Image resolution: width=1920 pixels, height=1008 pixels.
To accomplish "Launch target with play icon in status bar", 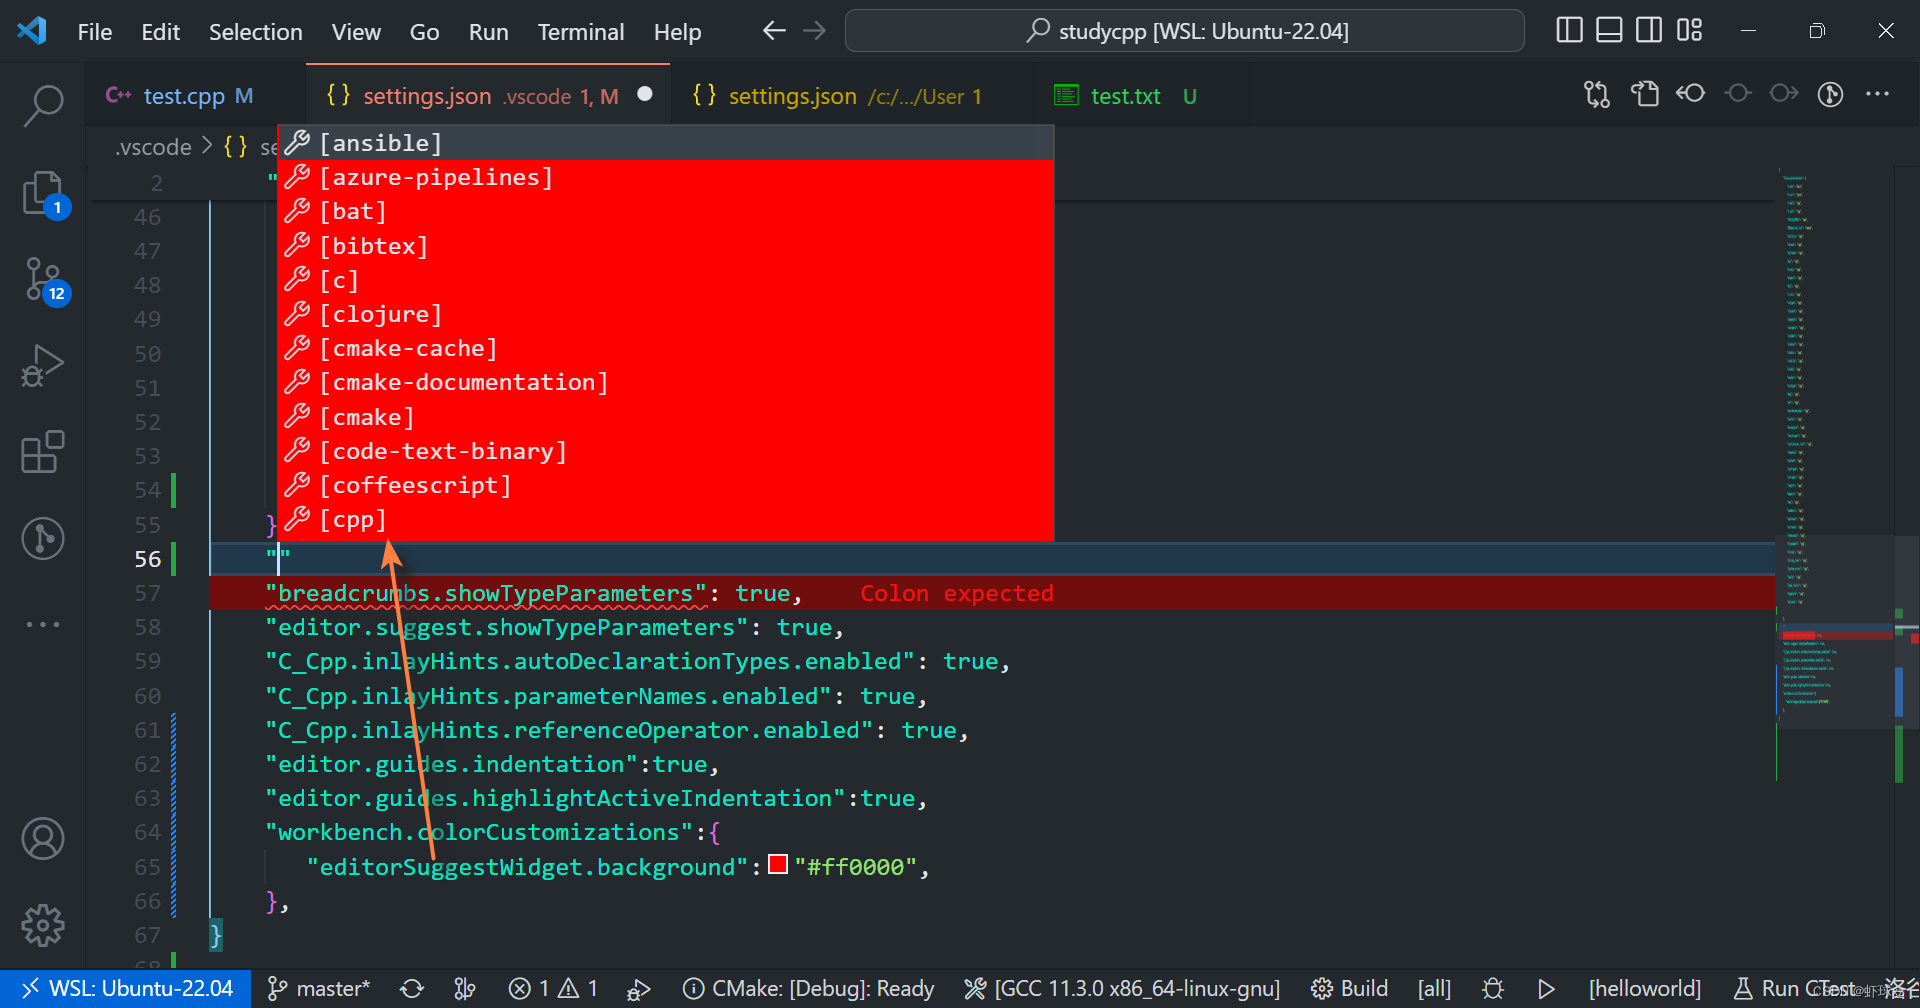I will click(x=1546, y=989).
